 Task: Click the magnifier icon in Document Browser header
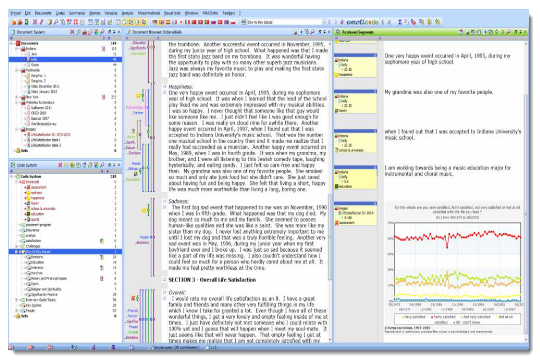pyautogui.click(x=312, y=32)
